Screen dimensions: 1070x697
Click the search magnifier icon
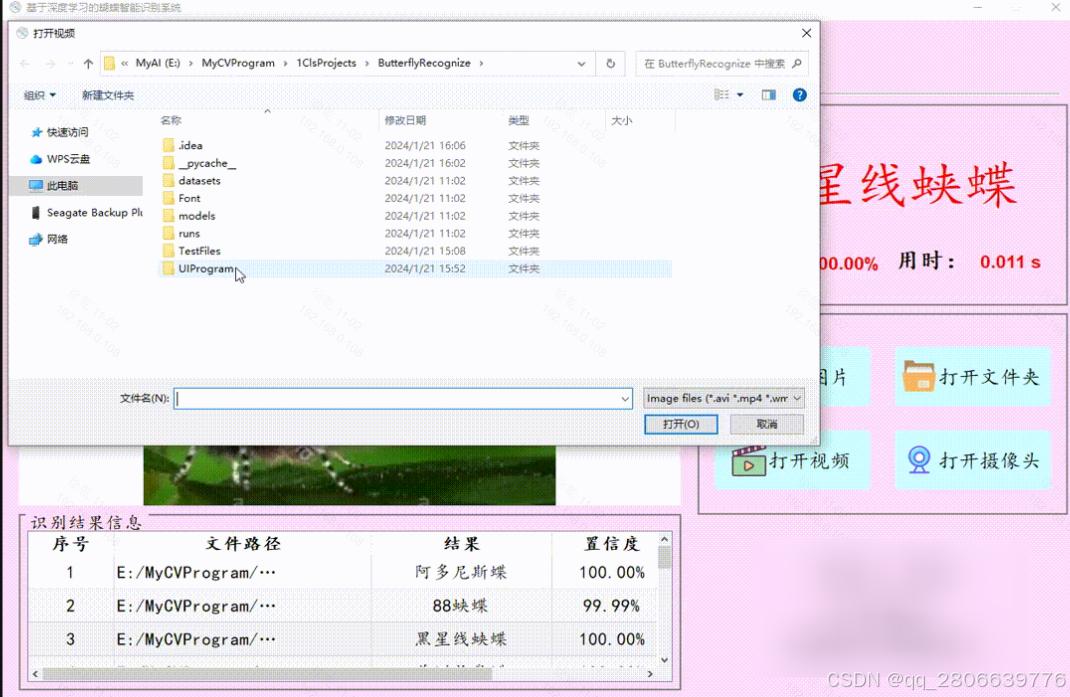click(796, 63)
